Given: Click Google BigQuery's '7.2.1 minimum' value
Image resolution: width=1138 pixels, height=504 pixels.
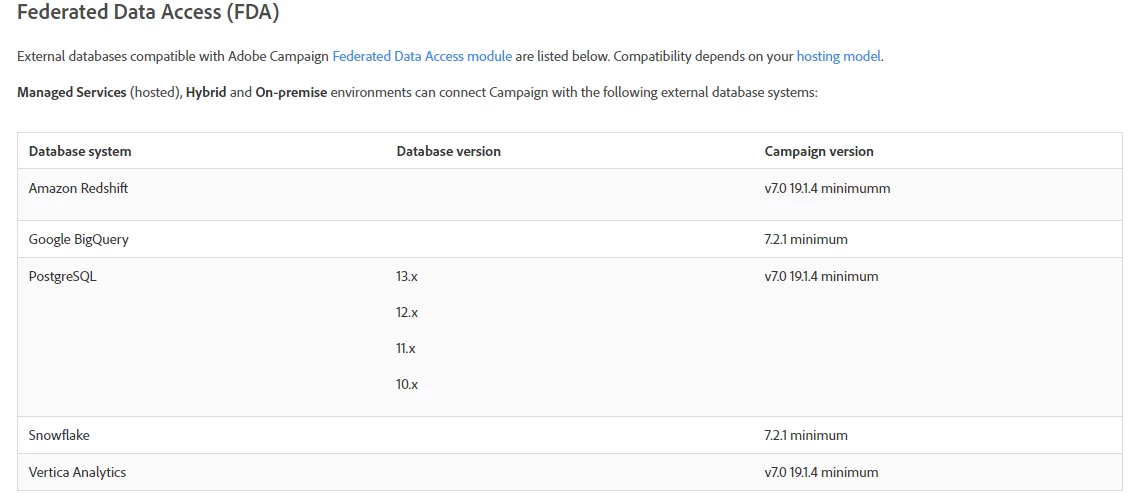Looking at the screenshot, I should pyautogui.click(x=806, y=239).
